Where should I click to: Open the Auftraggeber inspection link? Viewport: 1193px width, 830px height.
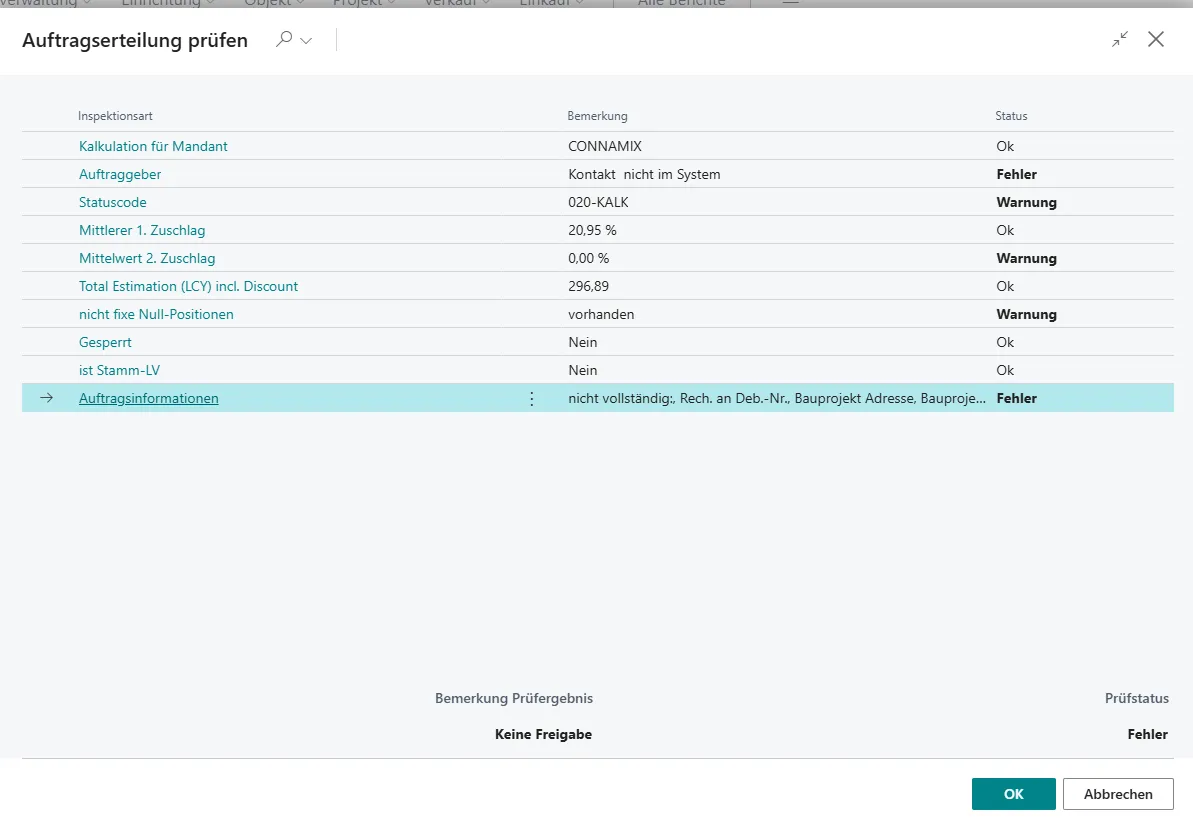[120, 174]
